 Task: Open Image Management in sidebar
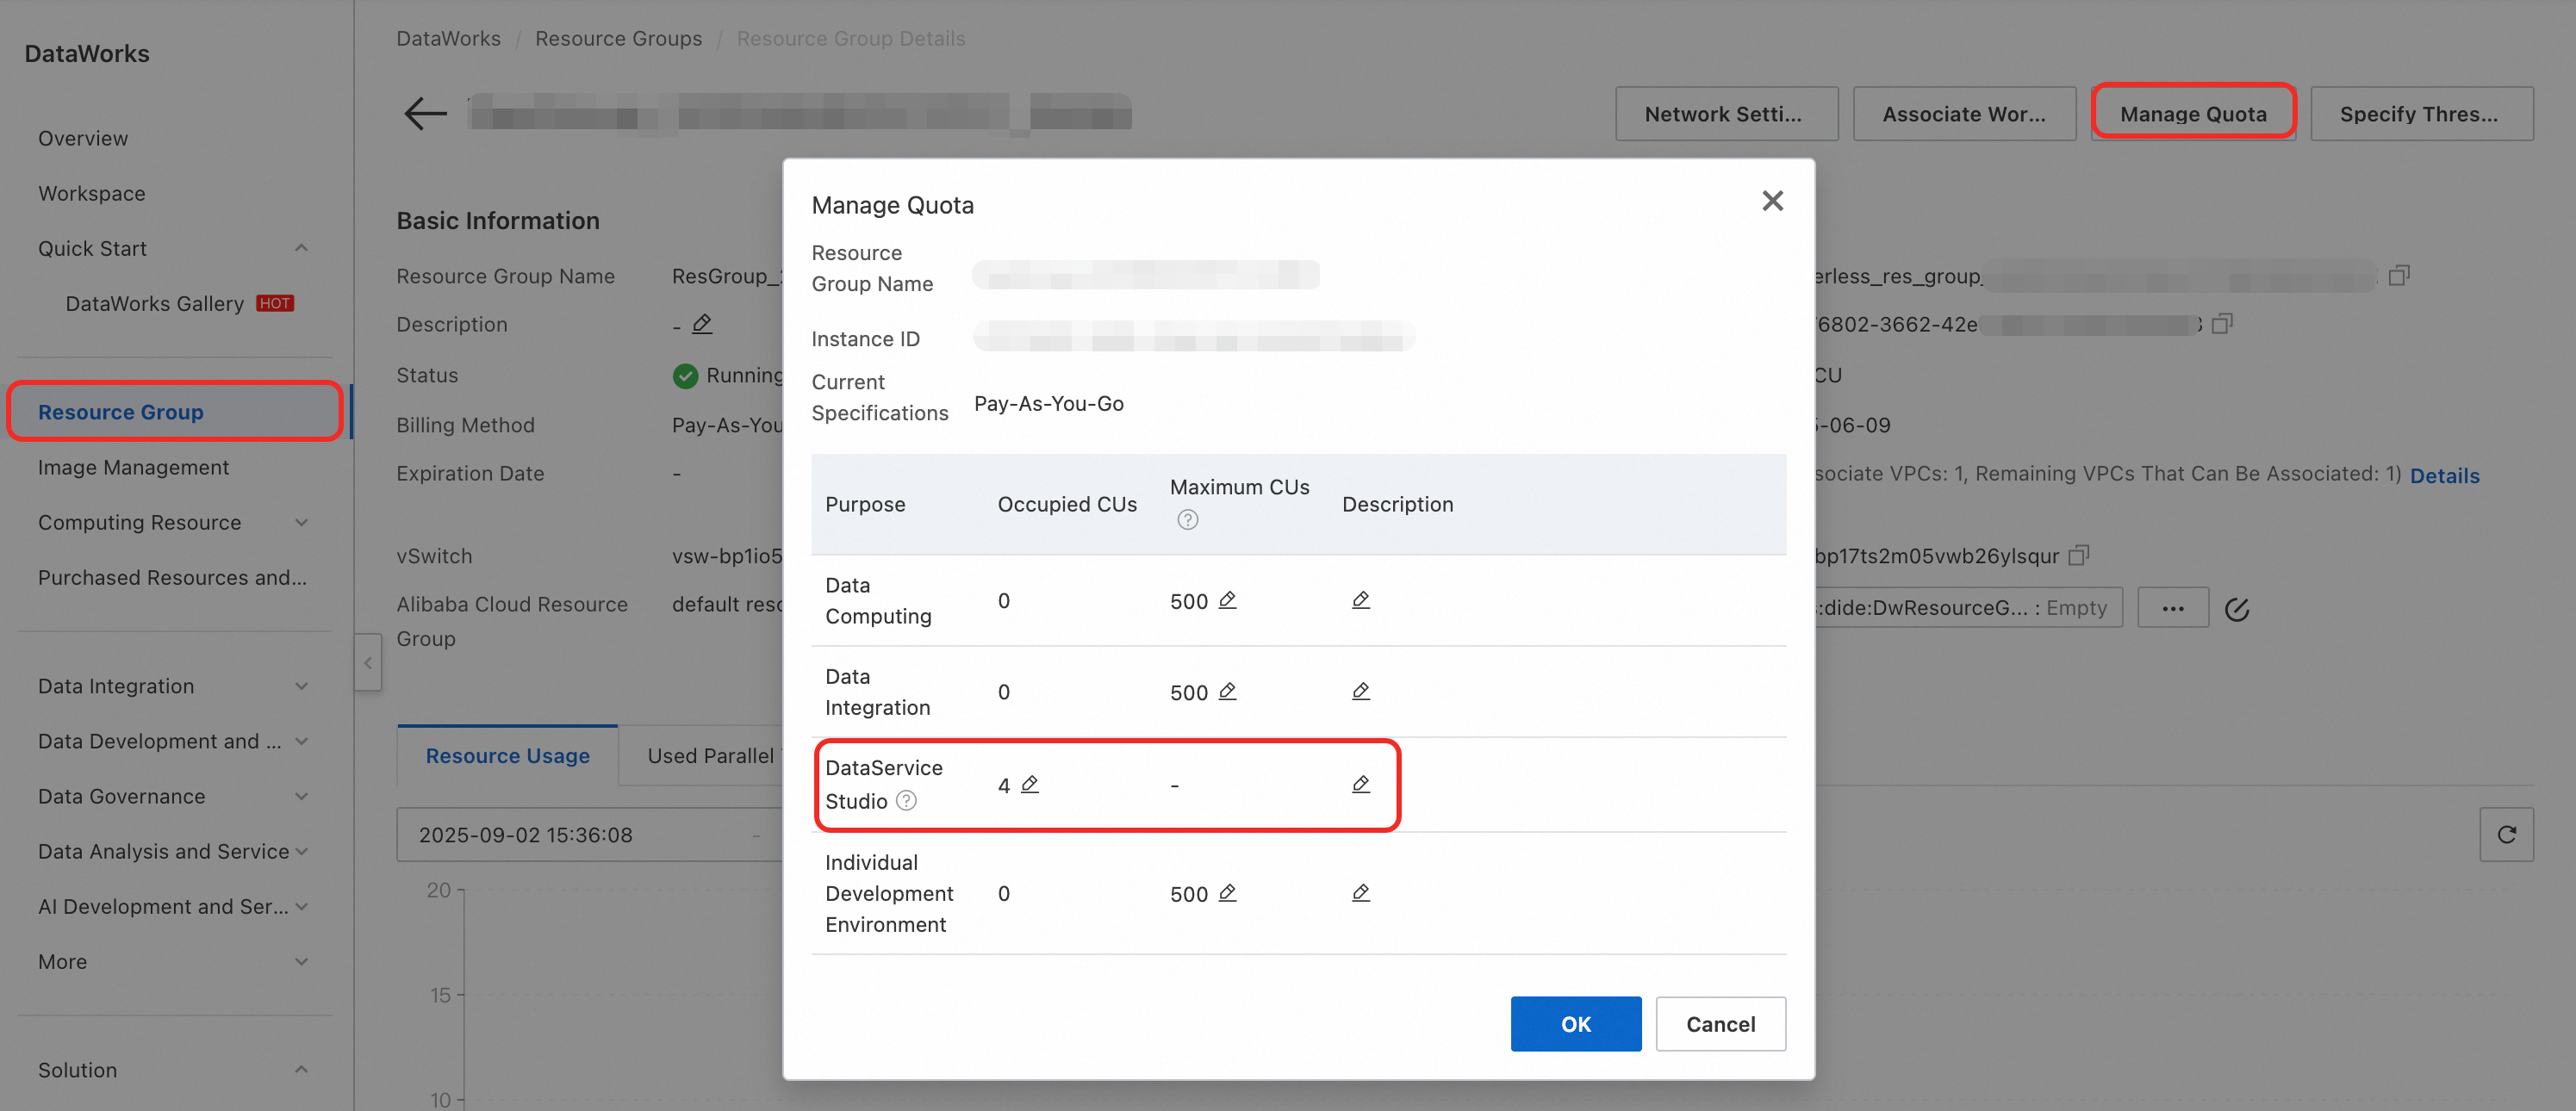(x=133, y=467)
